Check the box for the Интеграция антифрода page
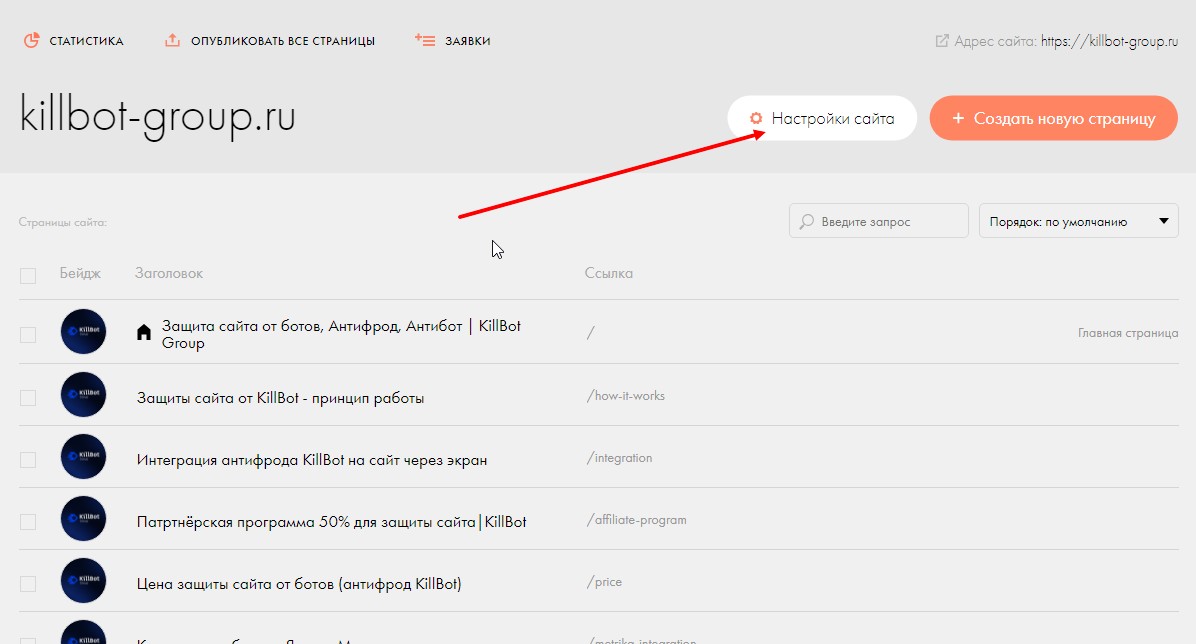 click(28, 459)
